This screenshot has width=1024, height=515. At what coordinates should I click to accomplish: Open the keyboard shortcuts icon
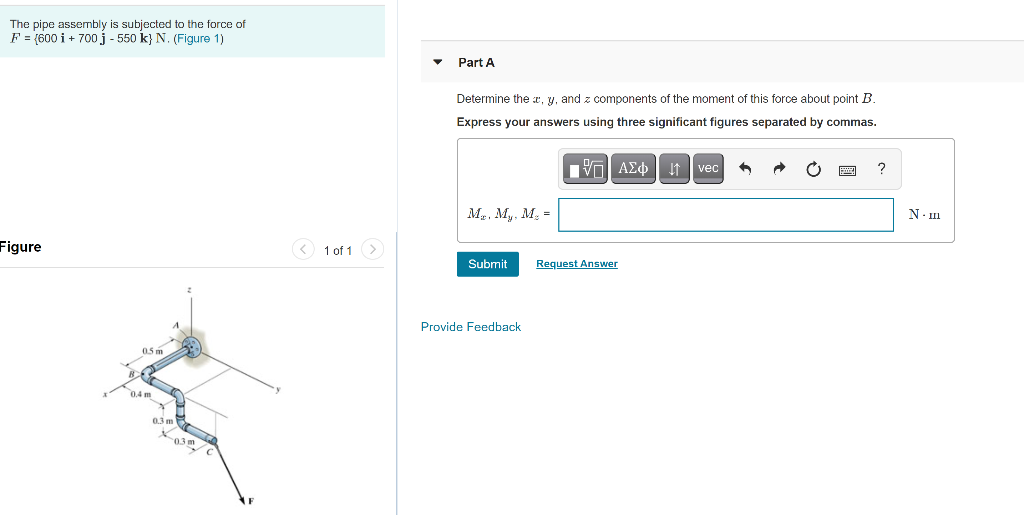point(847,170)
